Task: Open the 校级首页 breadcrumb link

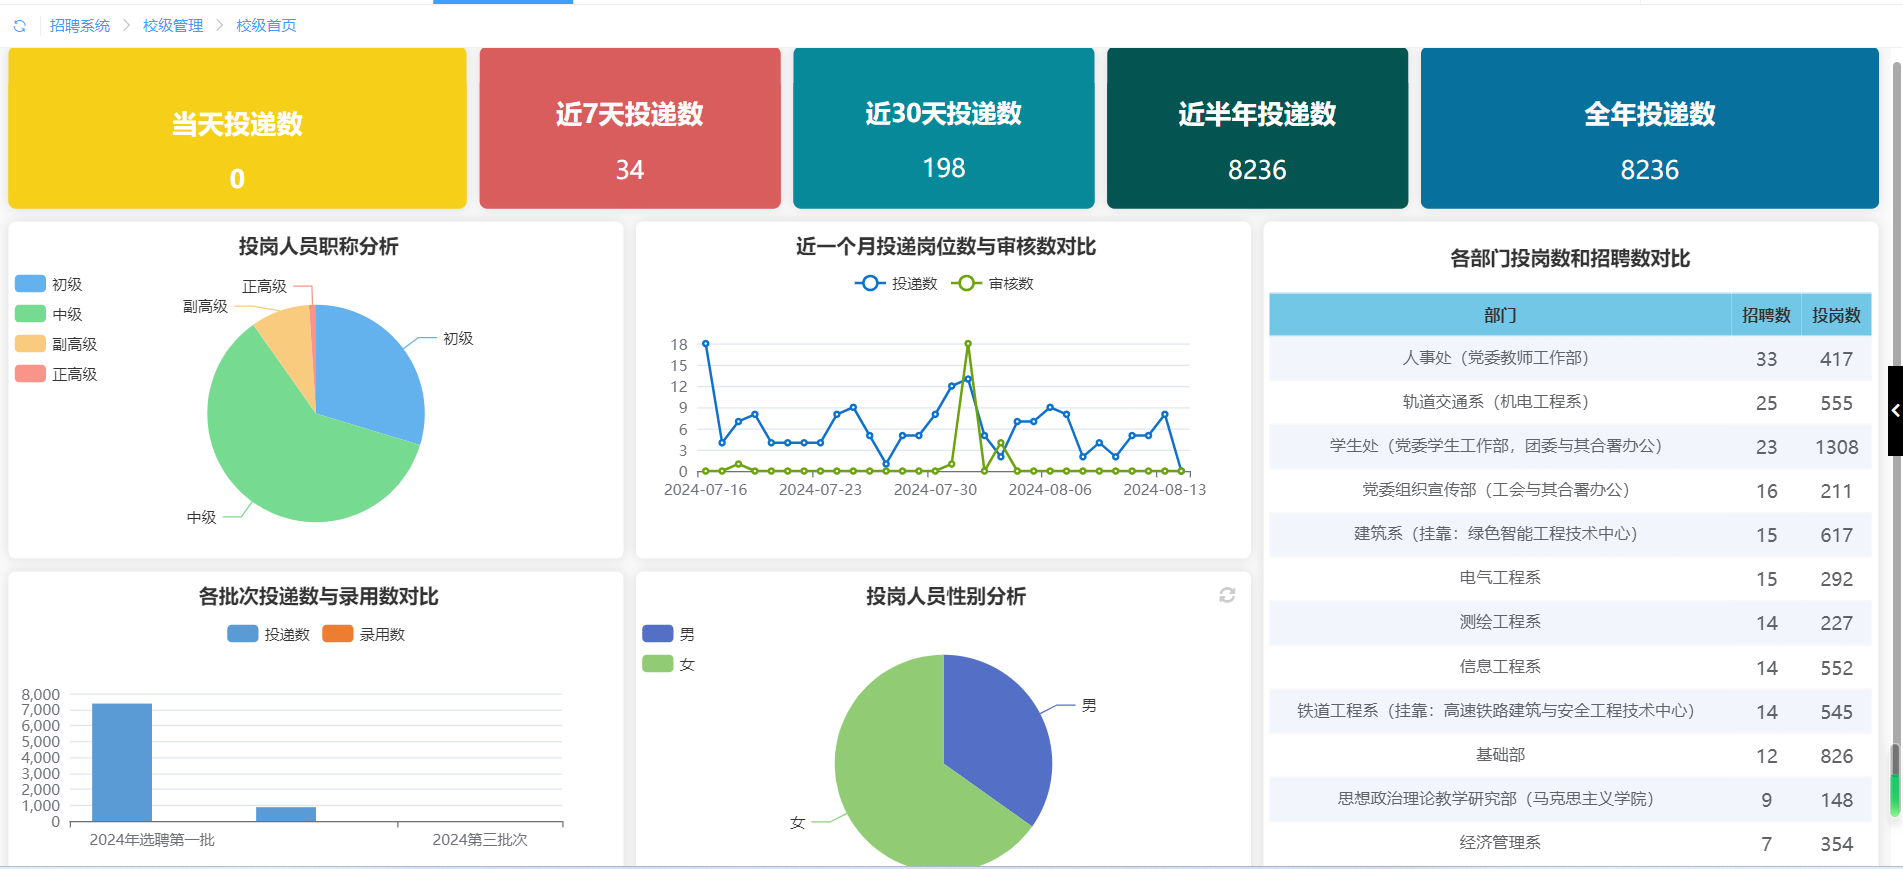Action: 266,26
